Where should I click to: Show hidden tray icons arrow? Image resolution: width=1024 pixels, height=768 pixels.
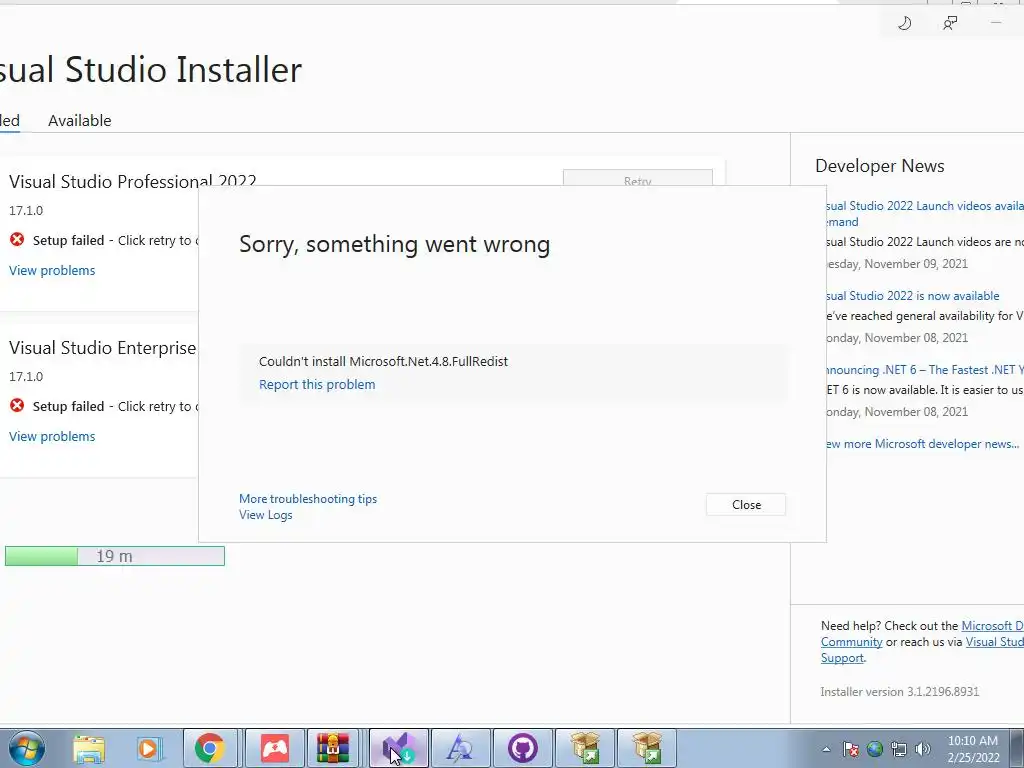(826, 749)
